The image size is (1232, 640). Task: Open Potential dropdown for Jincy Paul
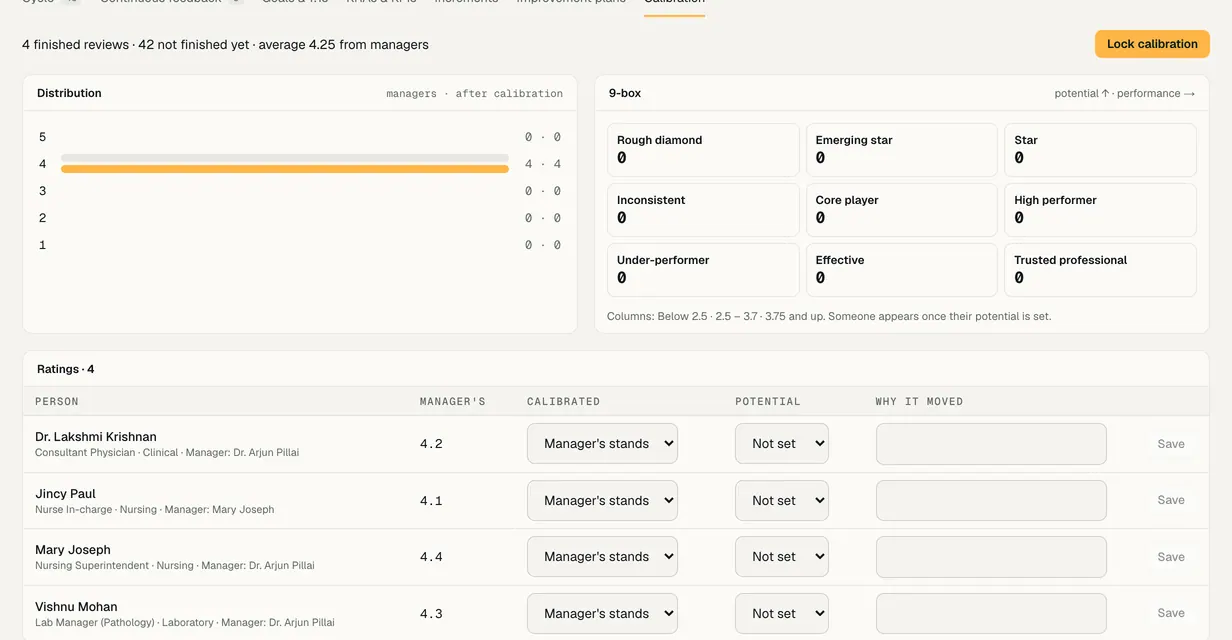tap(782, 500)
